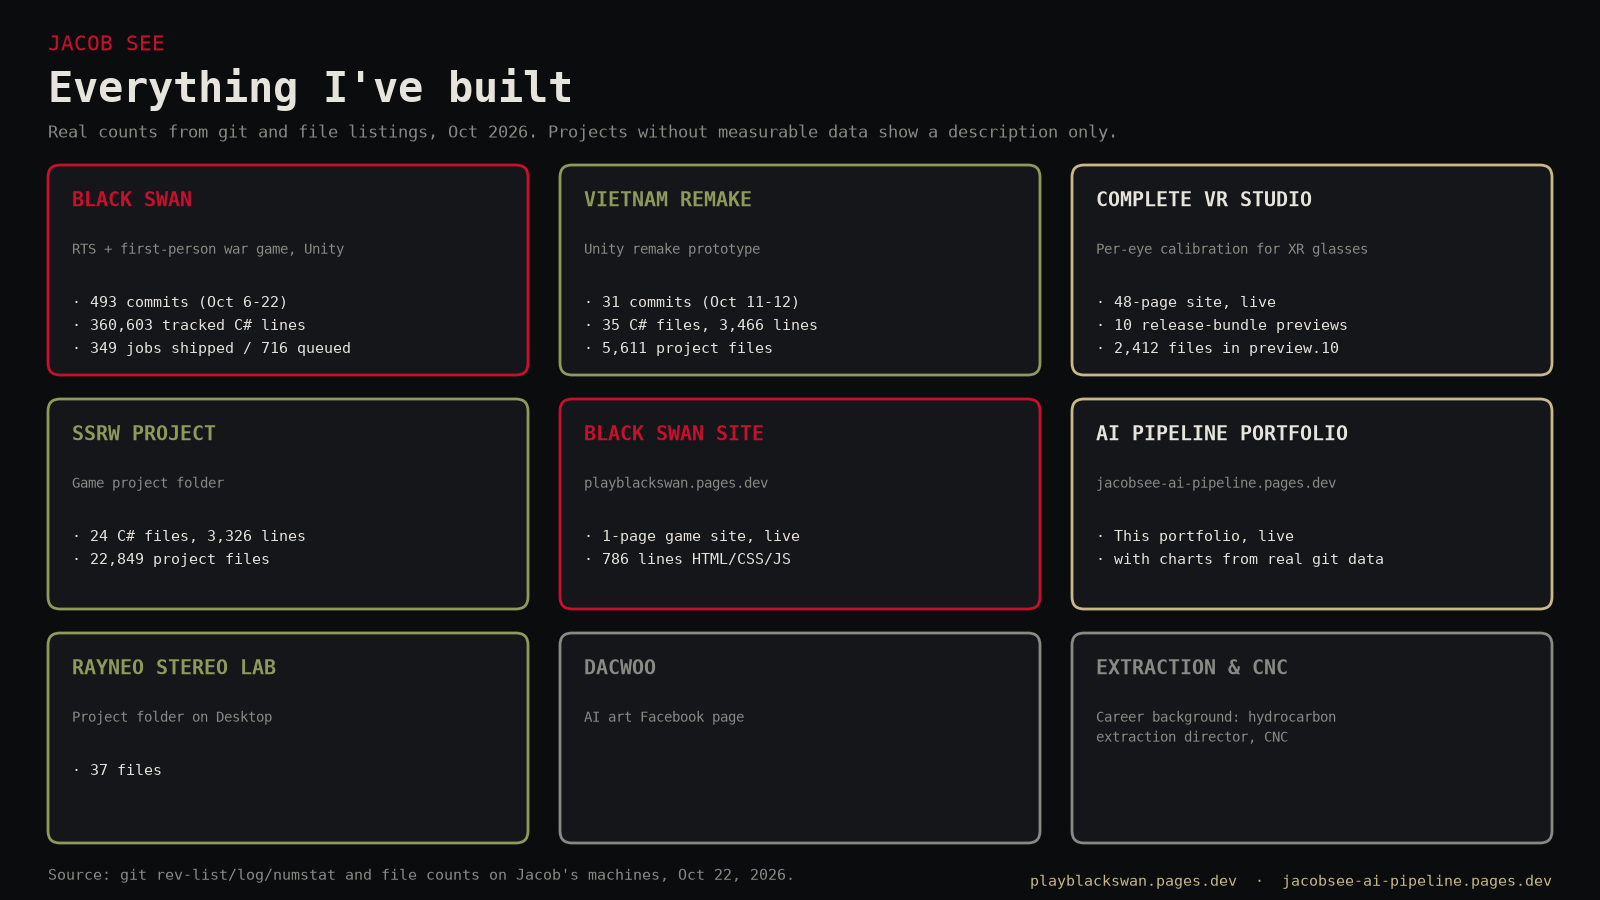Click the 'Everything I've built' heading

(x=310, y=88)
